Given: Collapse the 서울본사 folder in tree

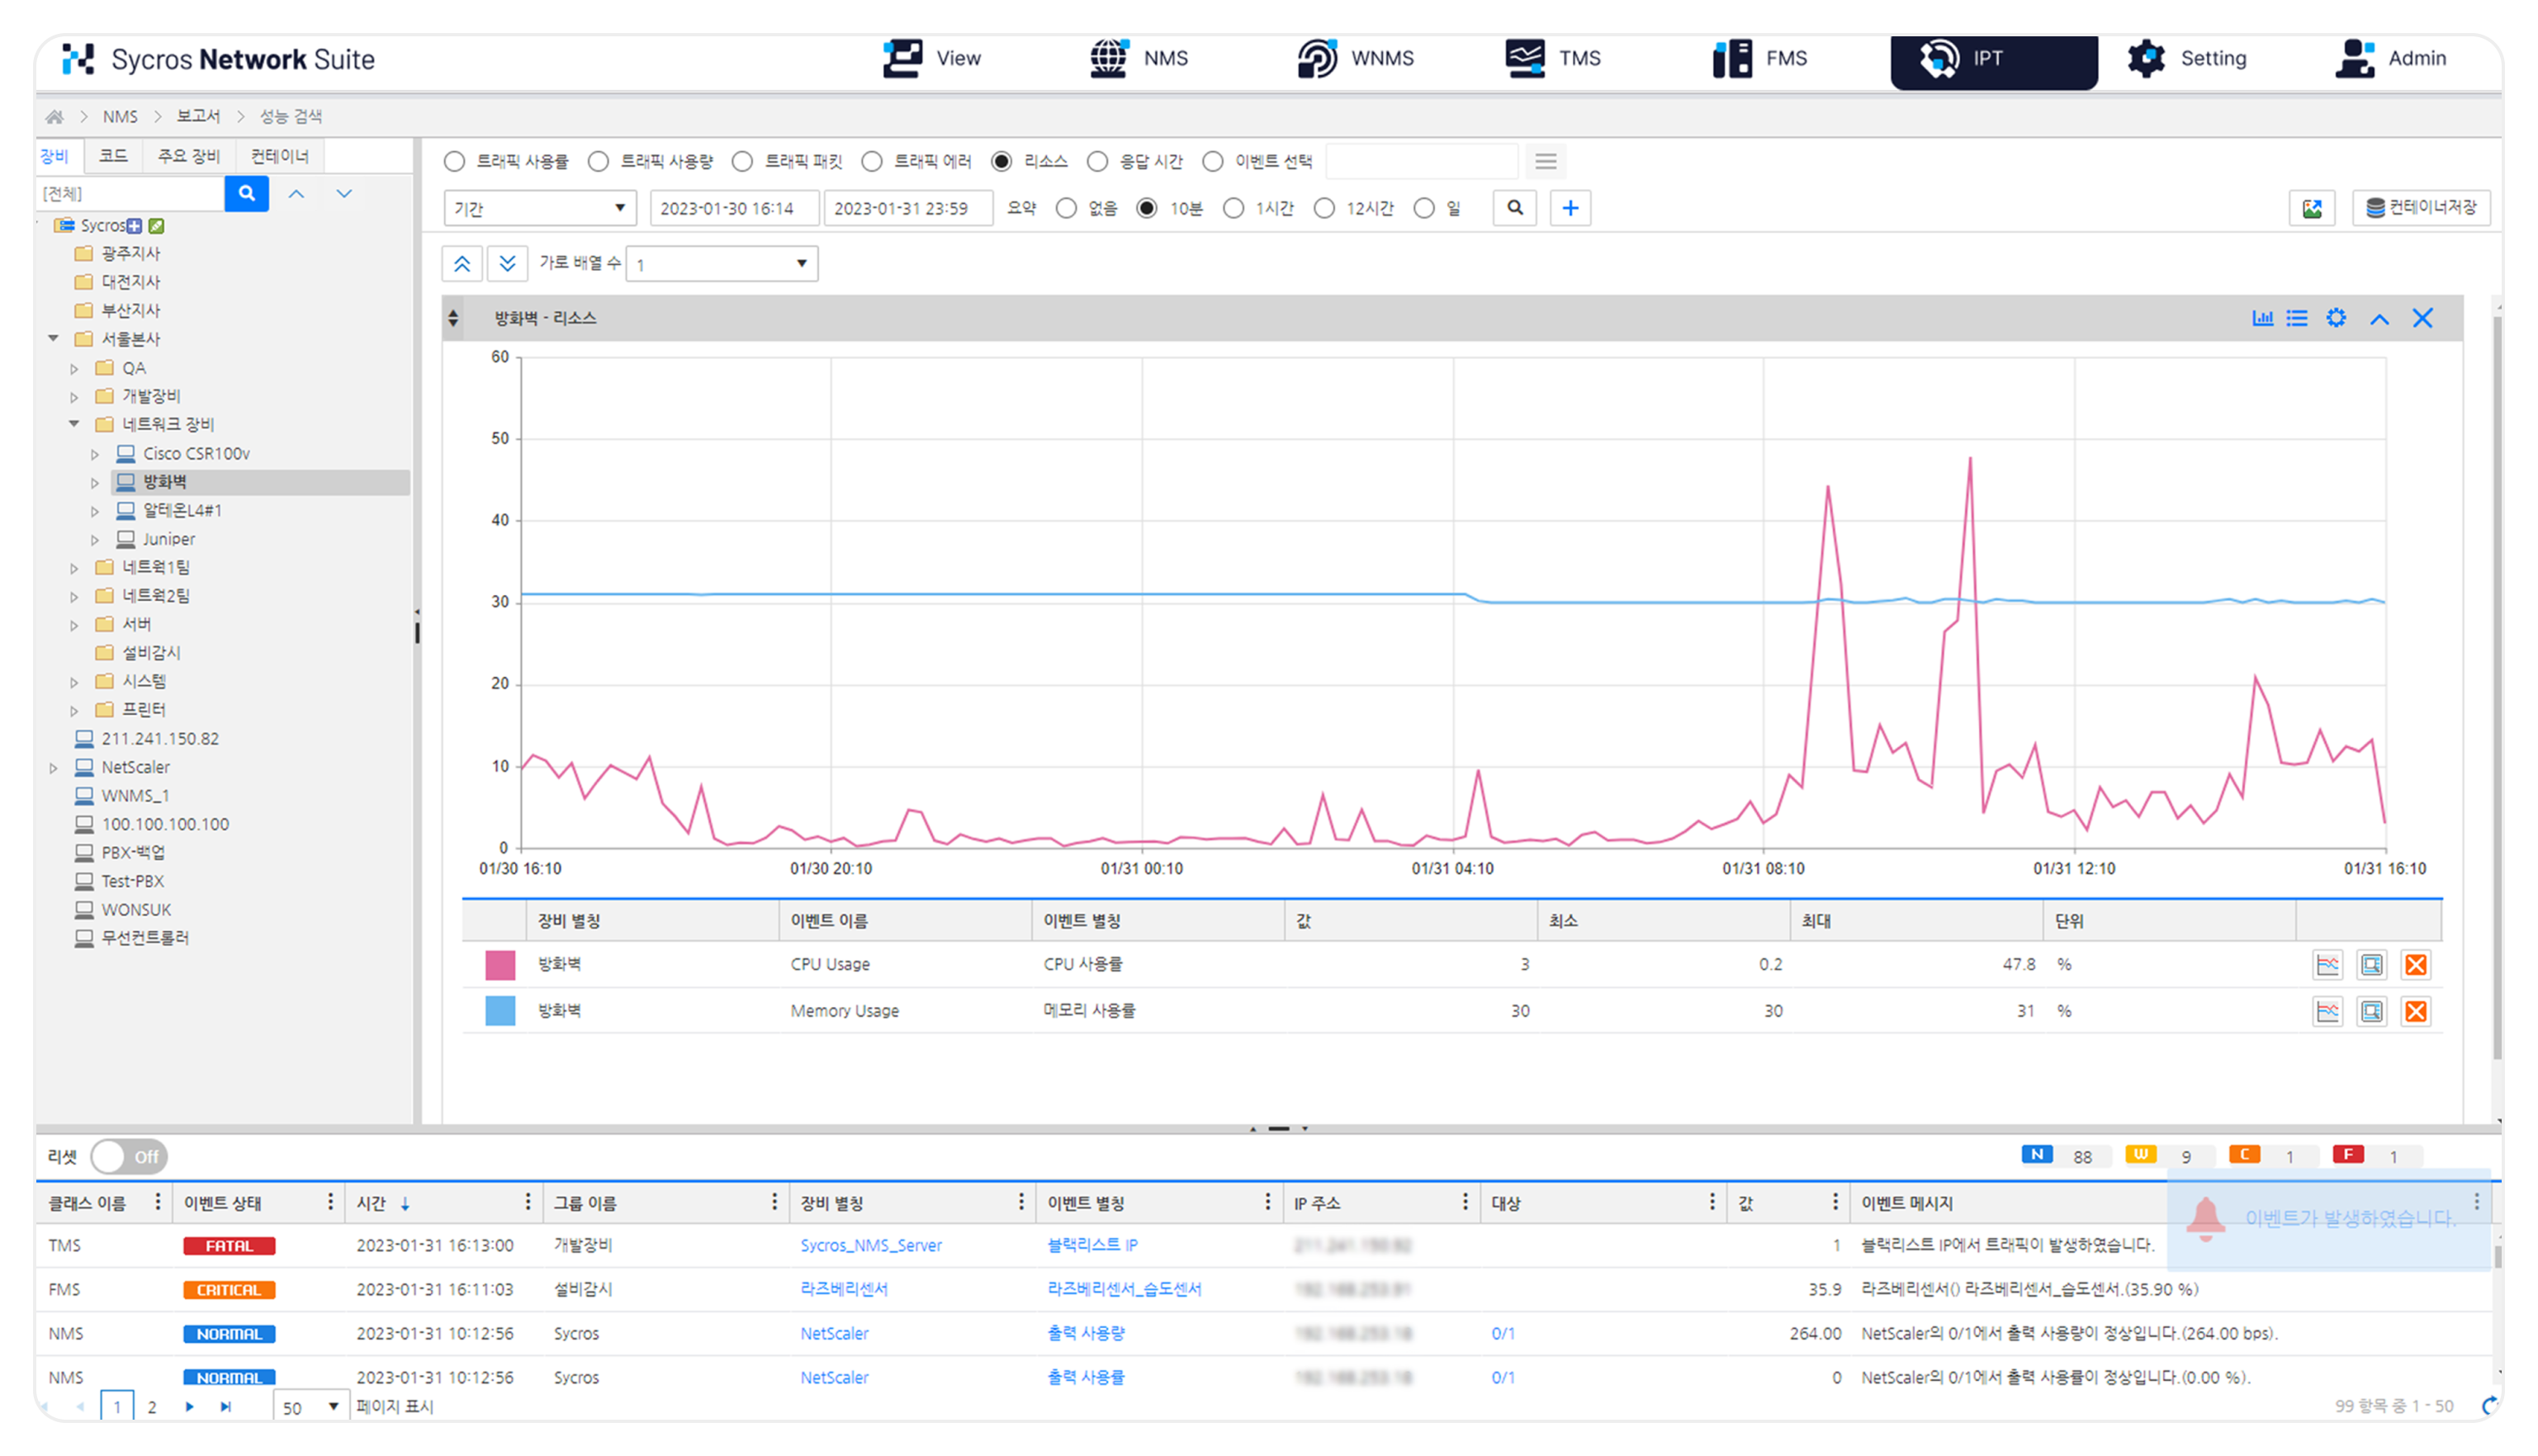Looking at the screenshot, I should (54, 339).
